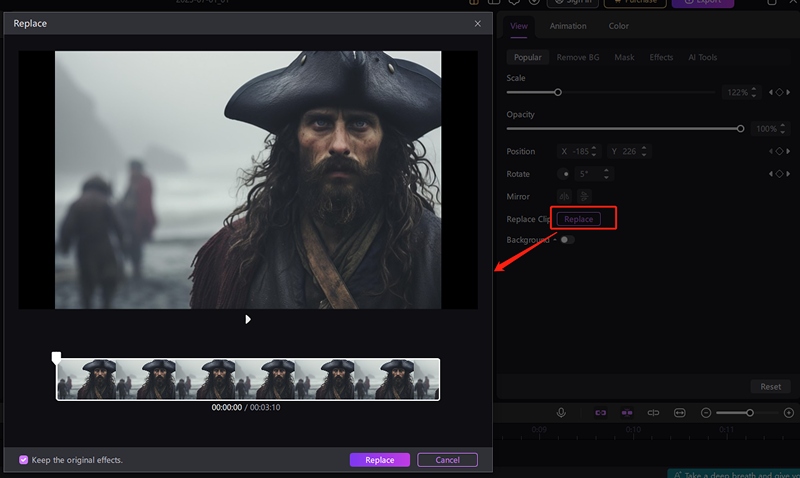Click the 0:10 mark on timeline ruler
The width and height of the screenshot is (800, 478).
pos(633,430)
